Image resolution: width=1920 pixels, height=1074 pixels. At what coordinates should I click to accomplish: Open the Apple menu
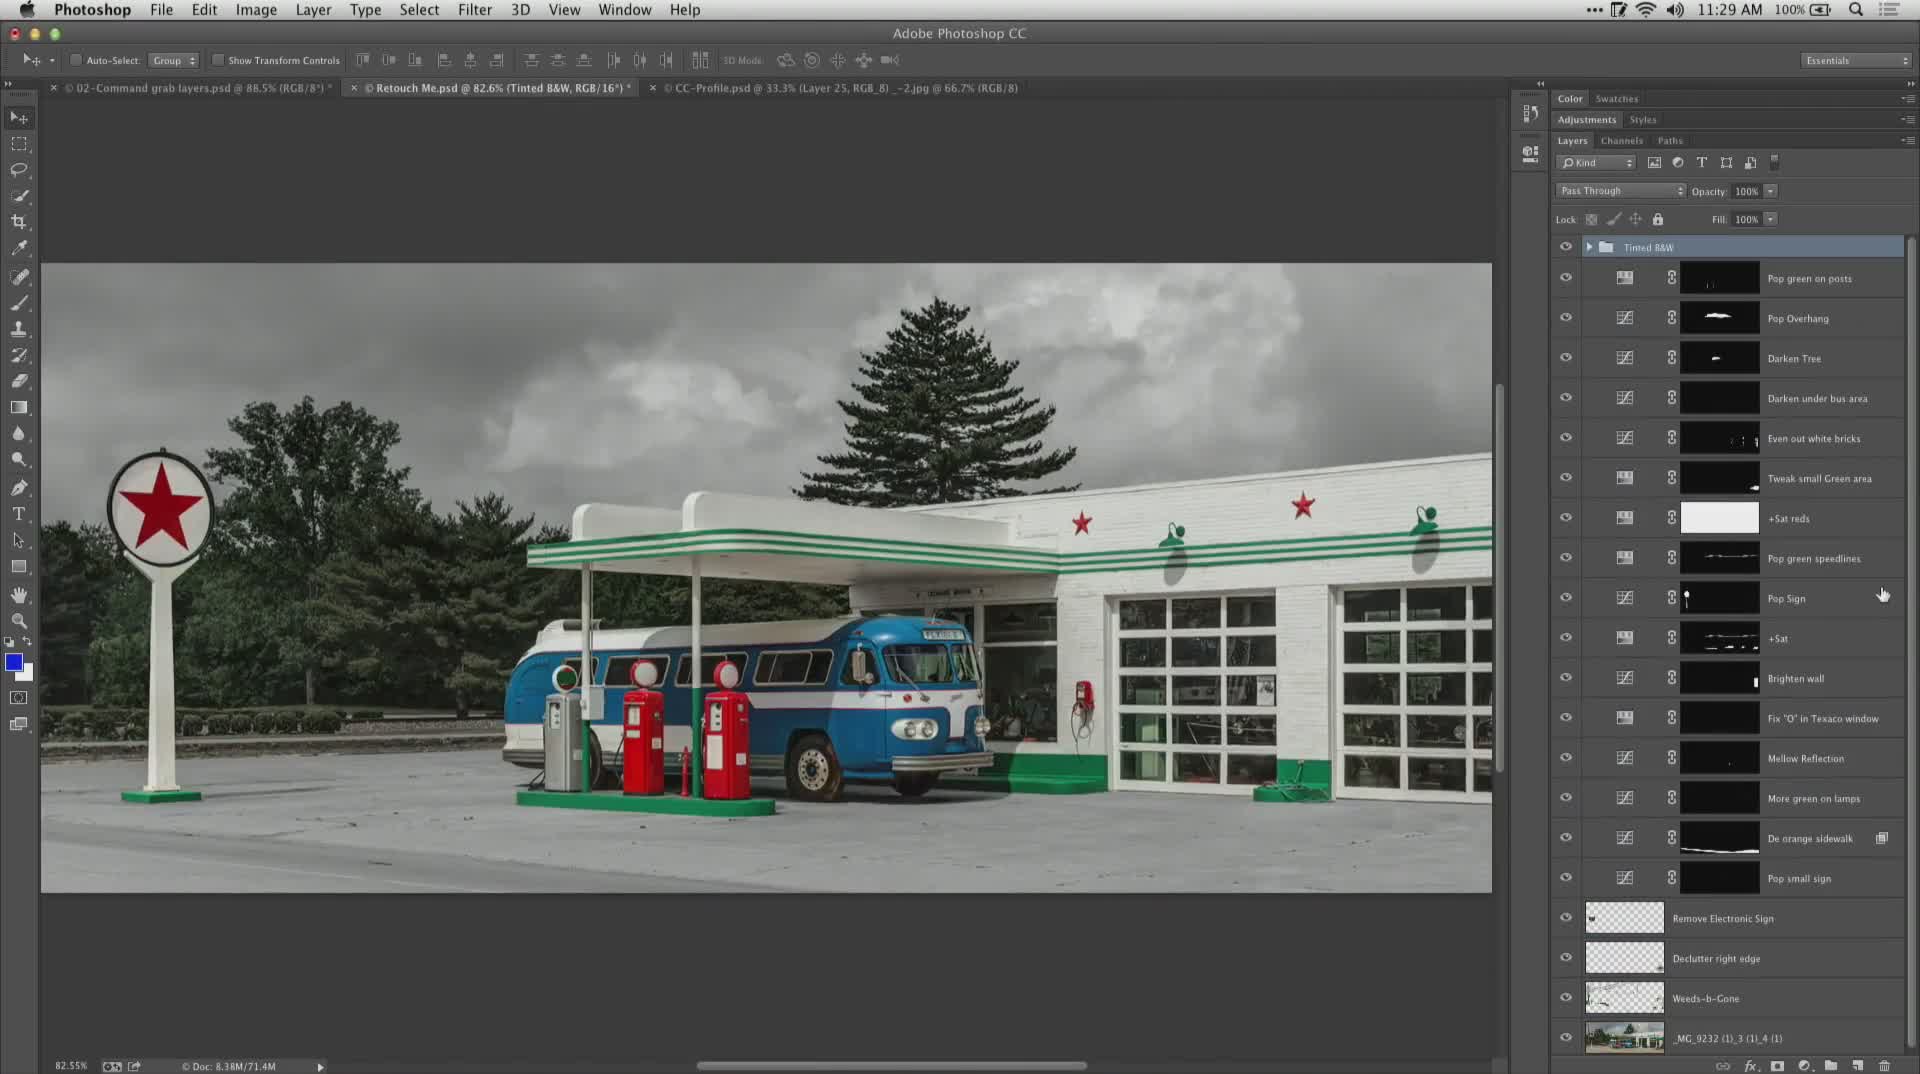click(x=27, y=10)
